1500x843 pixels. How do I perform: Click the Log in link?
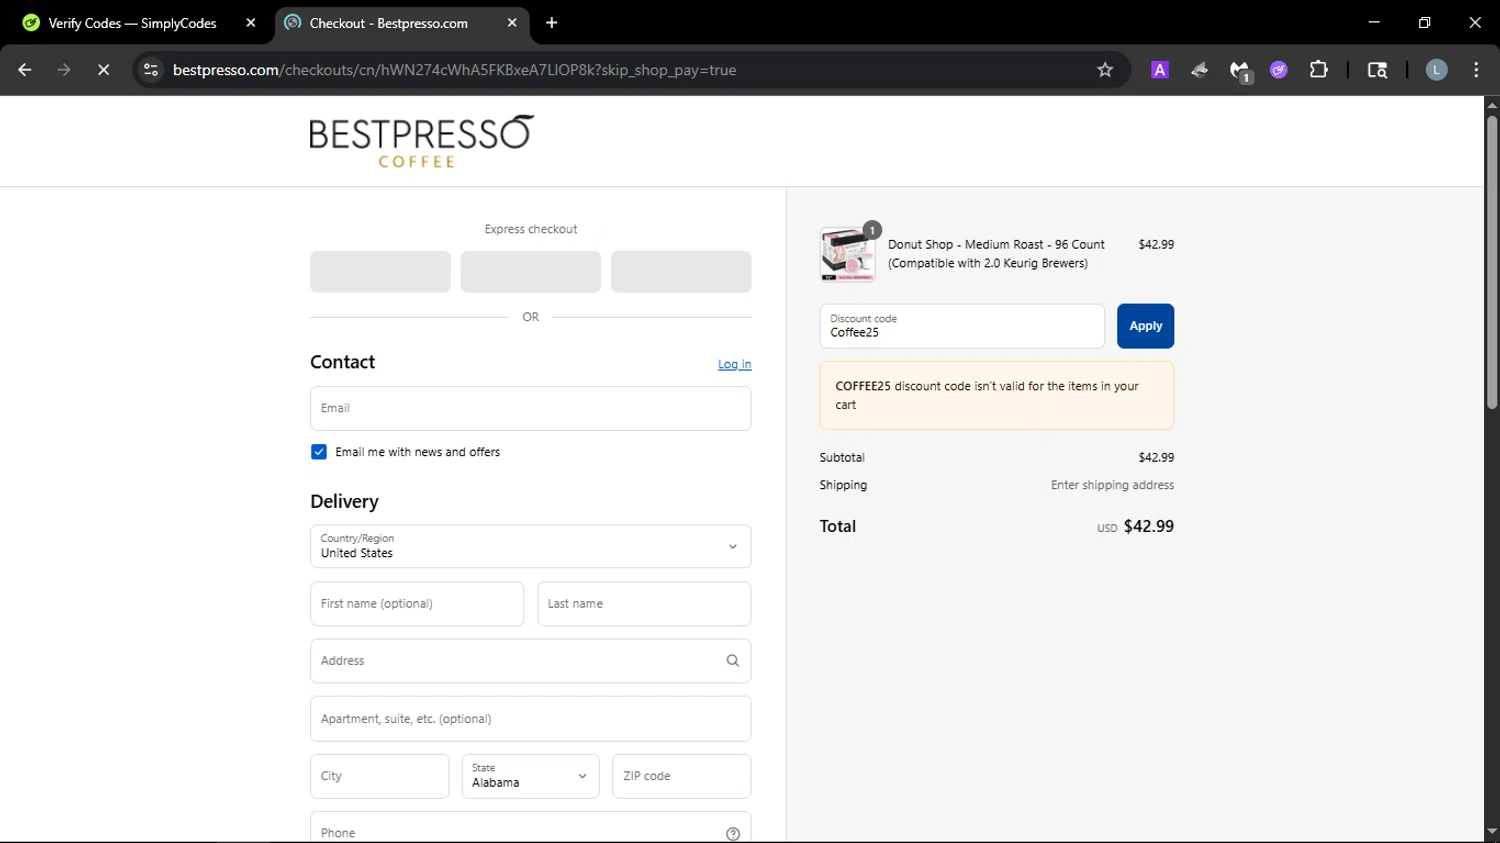pyautogui.click(x=734, y=364)
